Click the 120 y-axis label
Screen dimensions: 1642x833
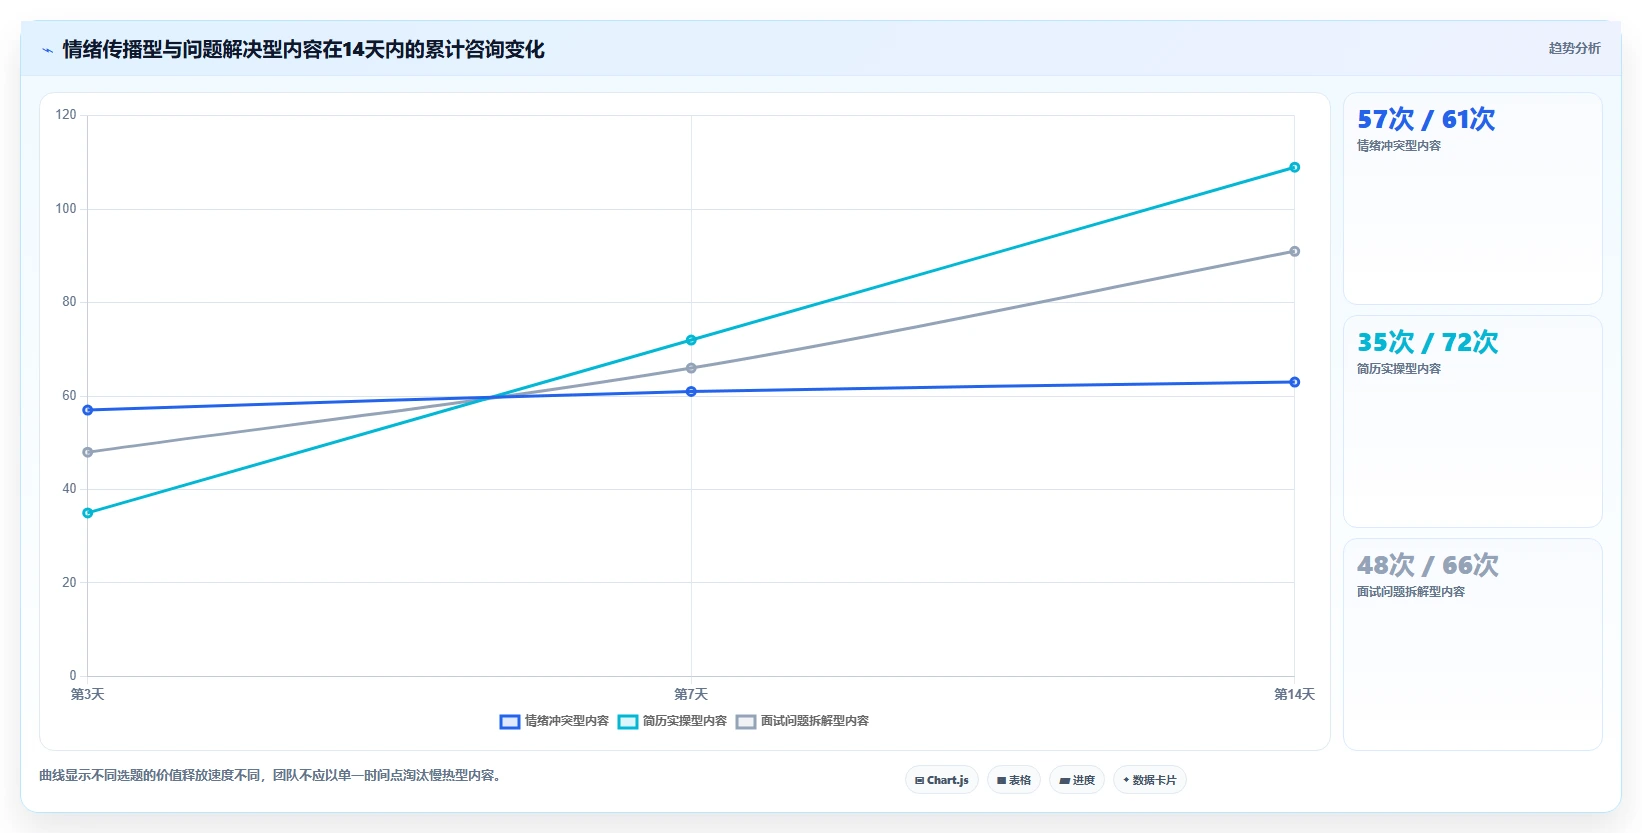click(x=66, y=115)
